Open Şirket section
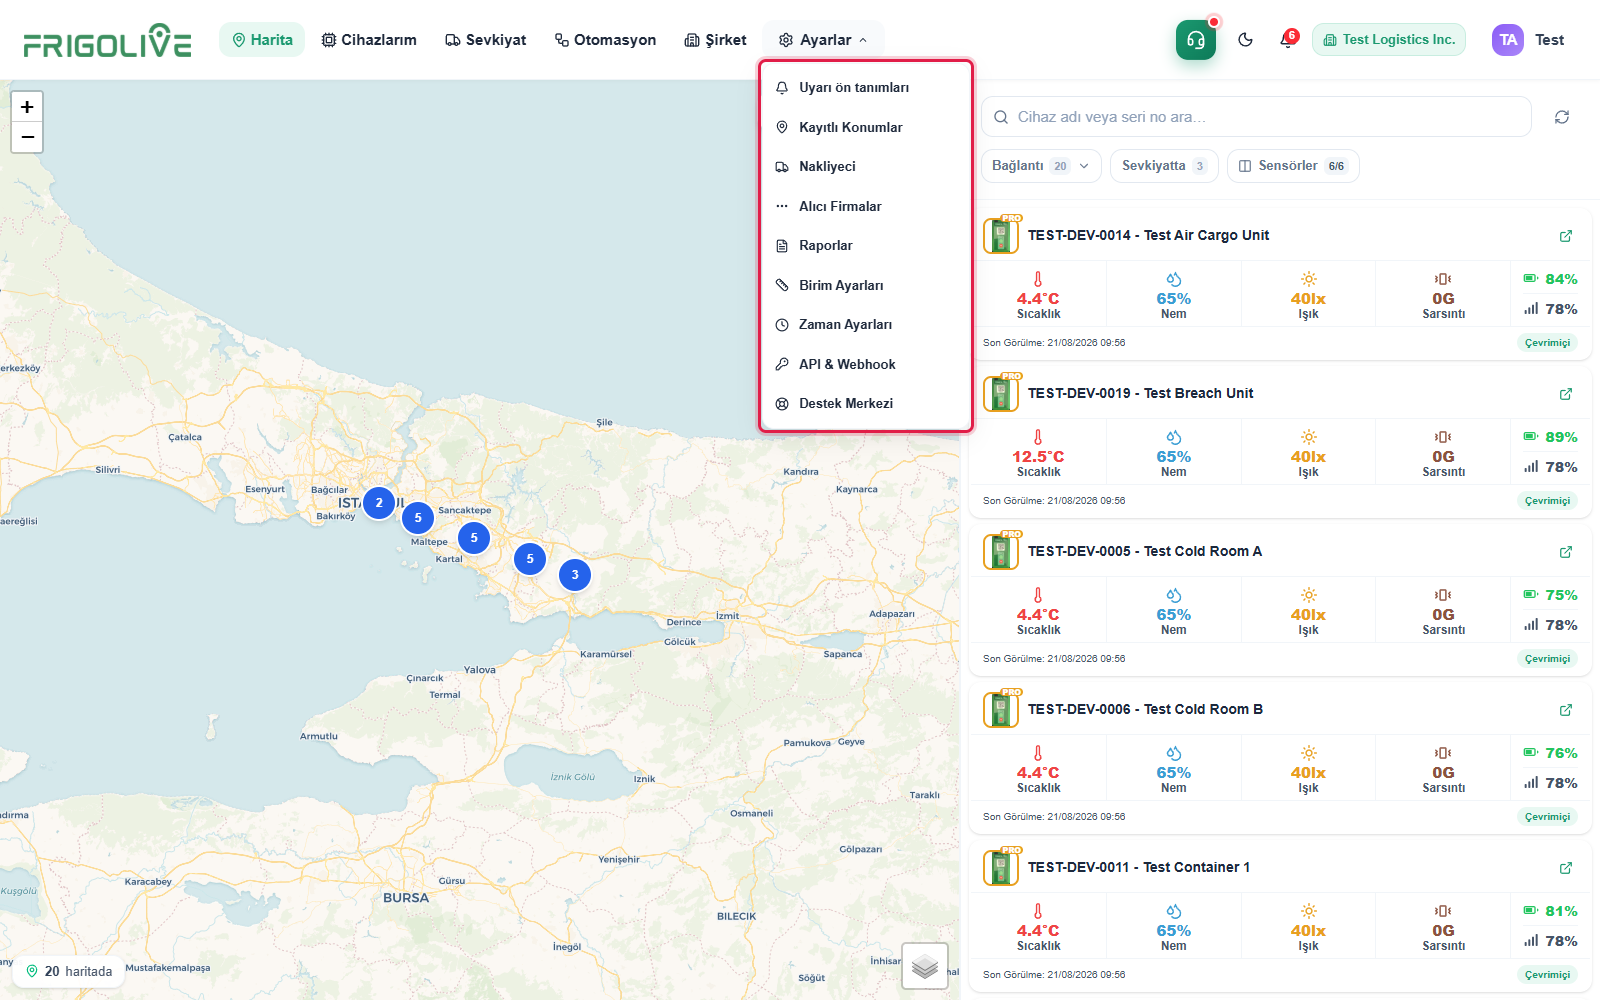 pyautogui.click(x=715, y=40)
